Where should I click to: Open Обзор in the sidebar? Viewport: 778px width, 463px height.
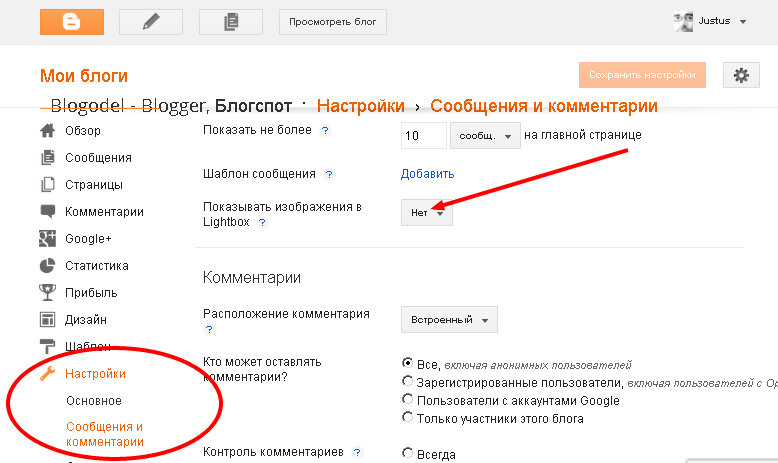[x=83, y=131]
